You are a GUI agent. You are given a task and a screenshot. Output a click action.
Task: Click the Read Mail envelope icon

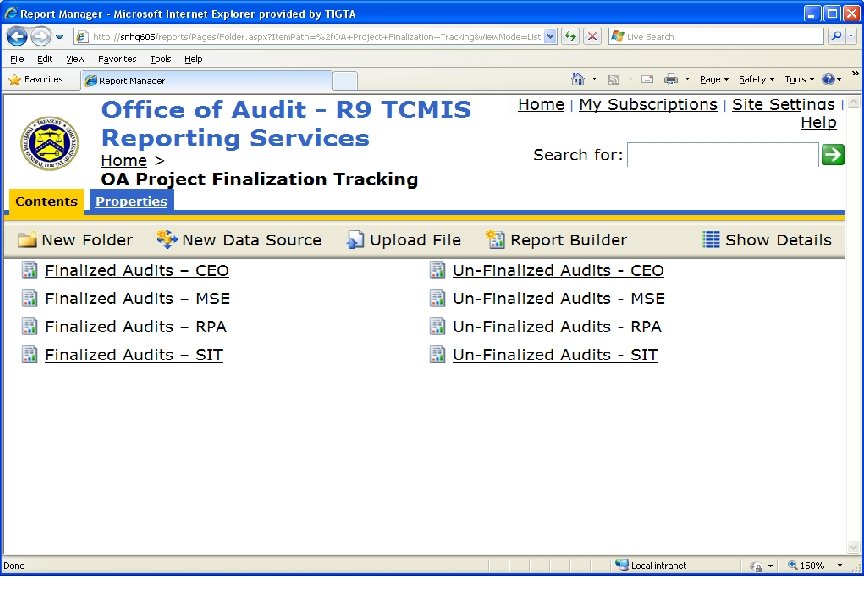click(x=647, y=79)
